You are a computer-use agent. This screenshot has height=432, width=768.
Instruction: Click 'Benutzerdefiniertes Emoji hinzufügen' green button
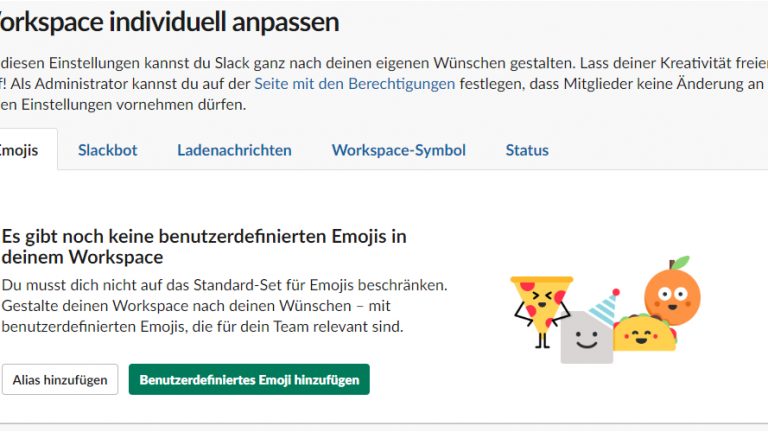249,380
